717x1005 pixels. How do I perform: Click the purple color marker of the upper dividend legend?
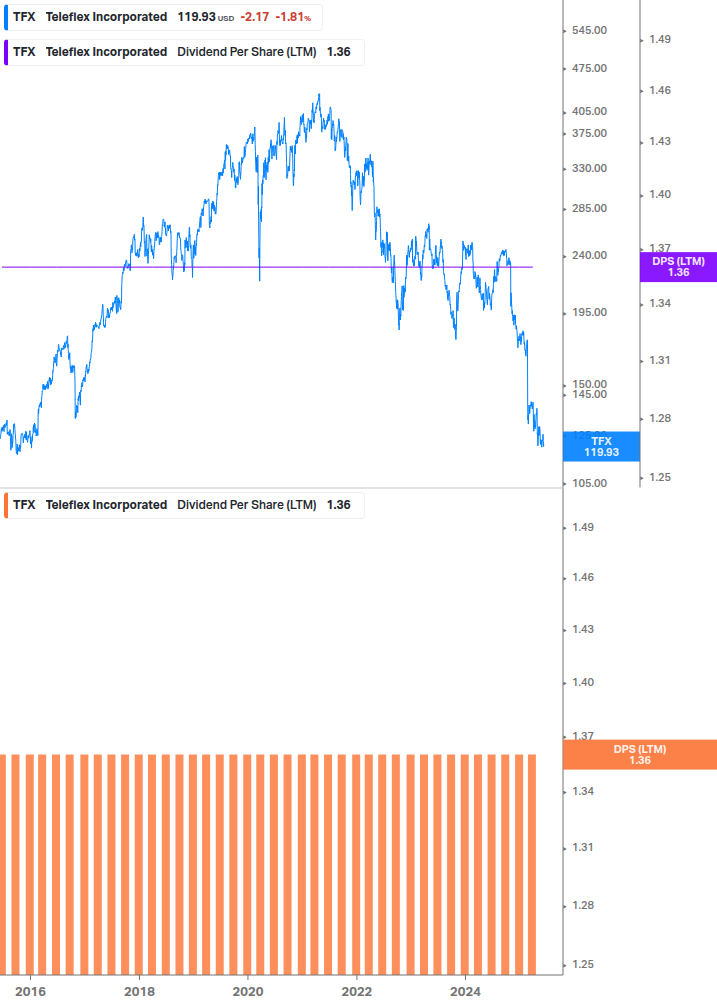[x=6, y=52]
